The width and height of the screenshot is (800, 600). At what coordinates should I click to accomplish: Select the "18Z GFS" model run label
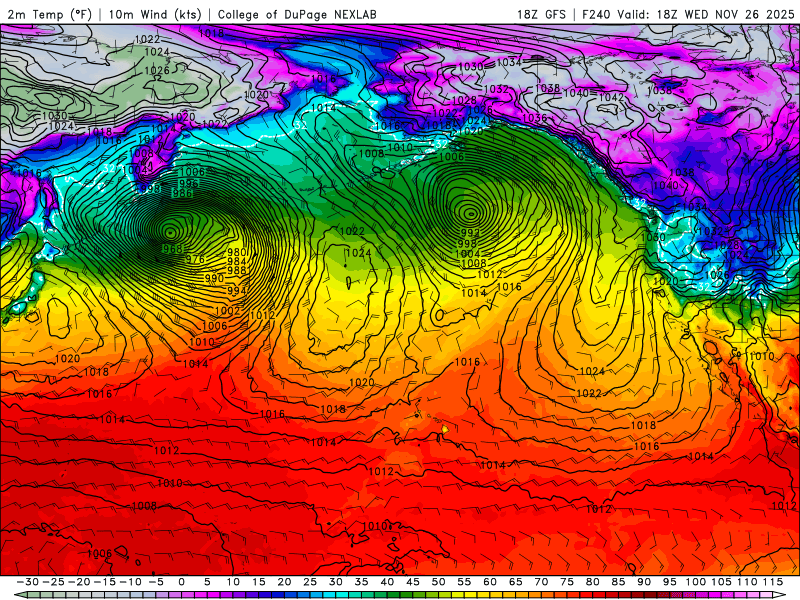click(541, 14)
